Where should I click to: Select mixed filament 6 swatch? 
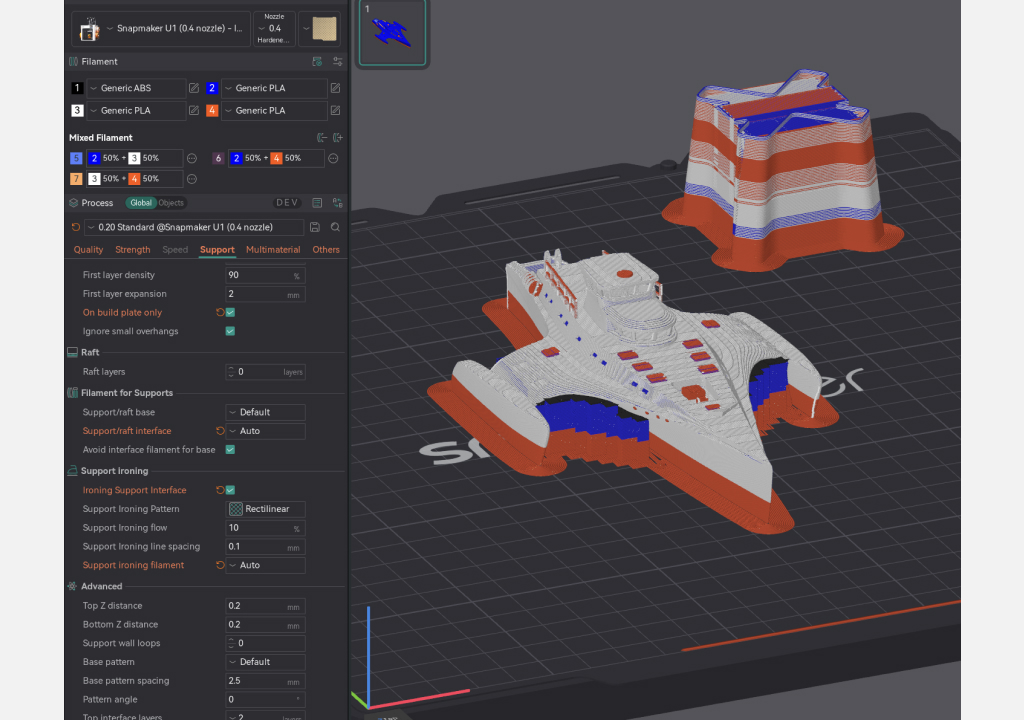pyautogui.click(x=218, y=158)
